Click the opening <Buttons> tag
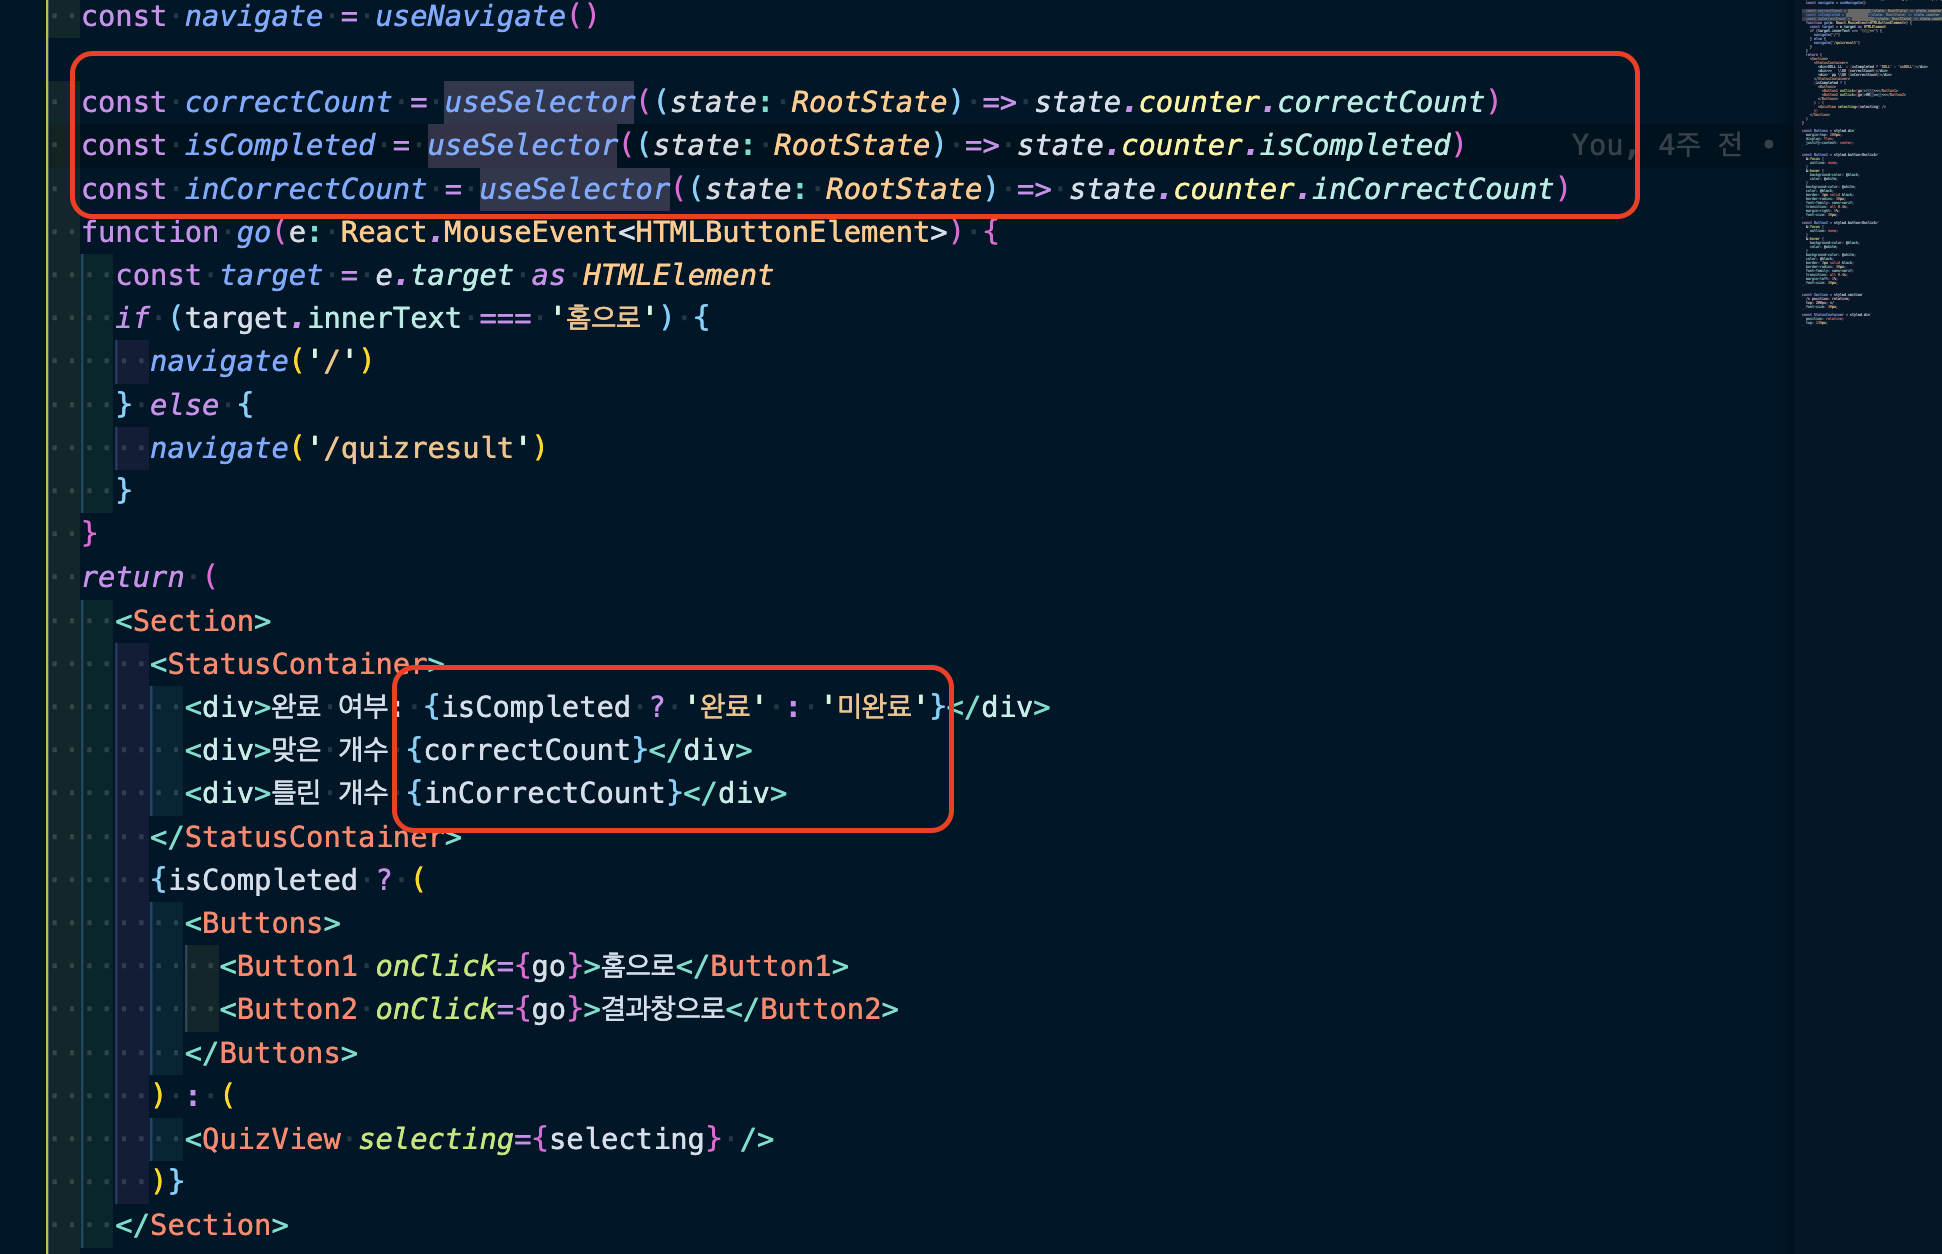 tap(263, 923)
